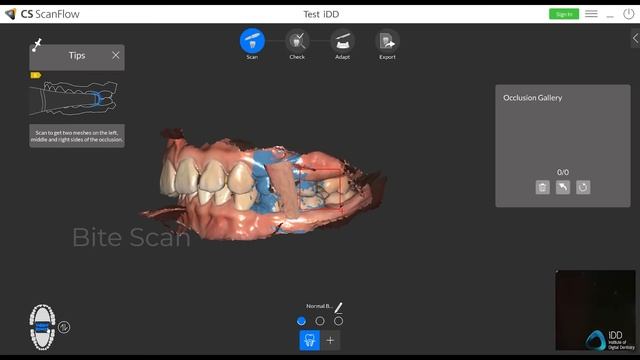The width and height of the screenshot is (640, 360).
Task: Open the hamburger menu
Action: (591, 14)
